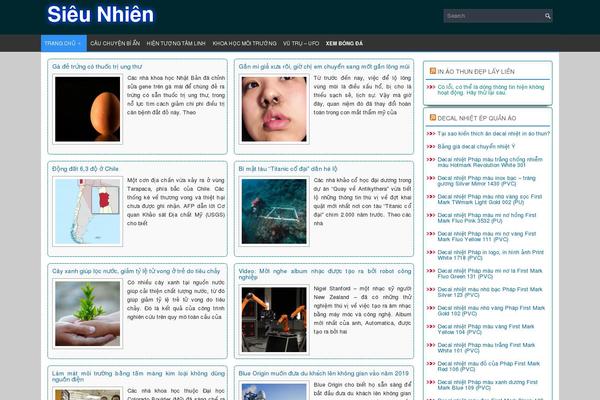Open article Gà đẻ trứng có thuốc trị ung thư
Screen dimensions: 600x400
coord(97,67)
